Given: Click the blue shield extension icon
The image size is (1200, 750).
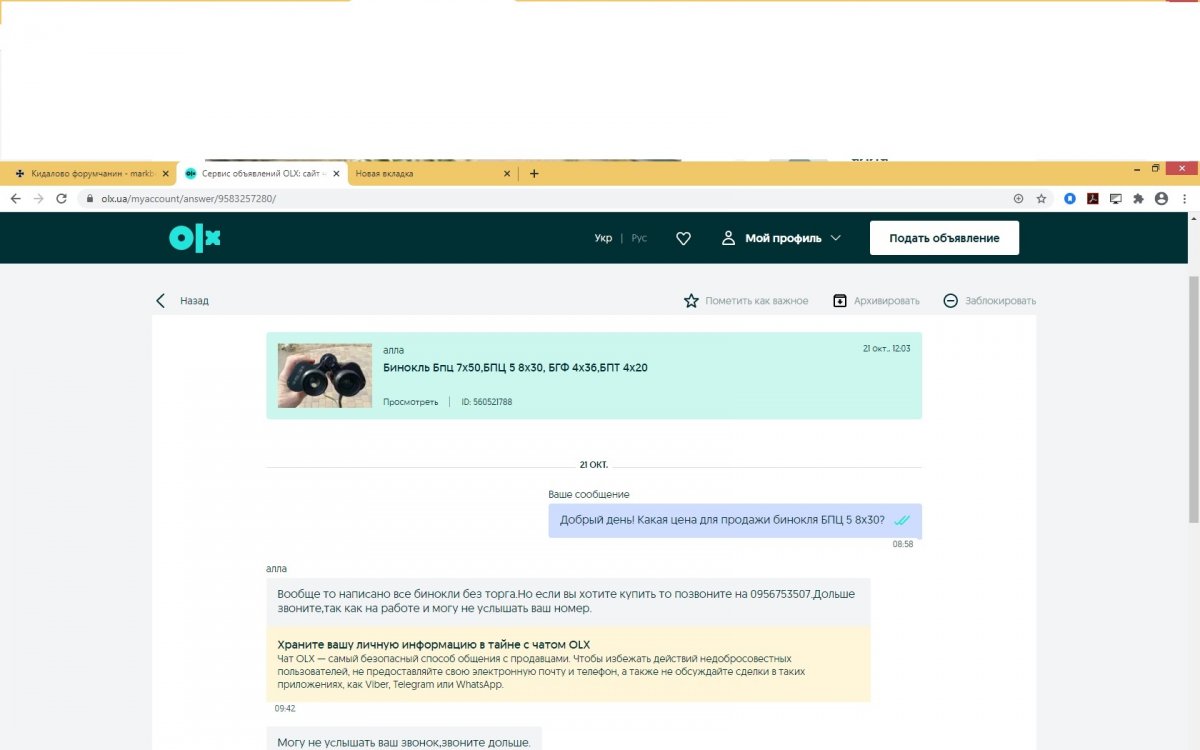Looking at the screenshot, I should [x=1070, y=199].
